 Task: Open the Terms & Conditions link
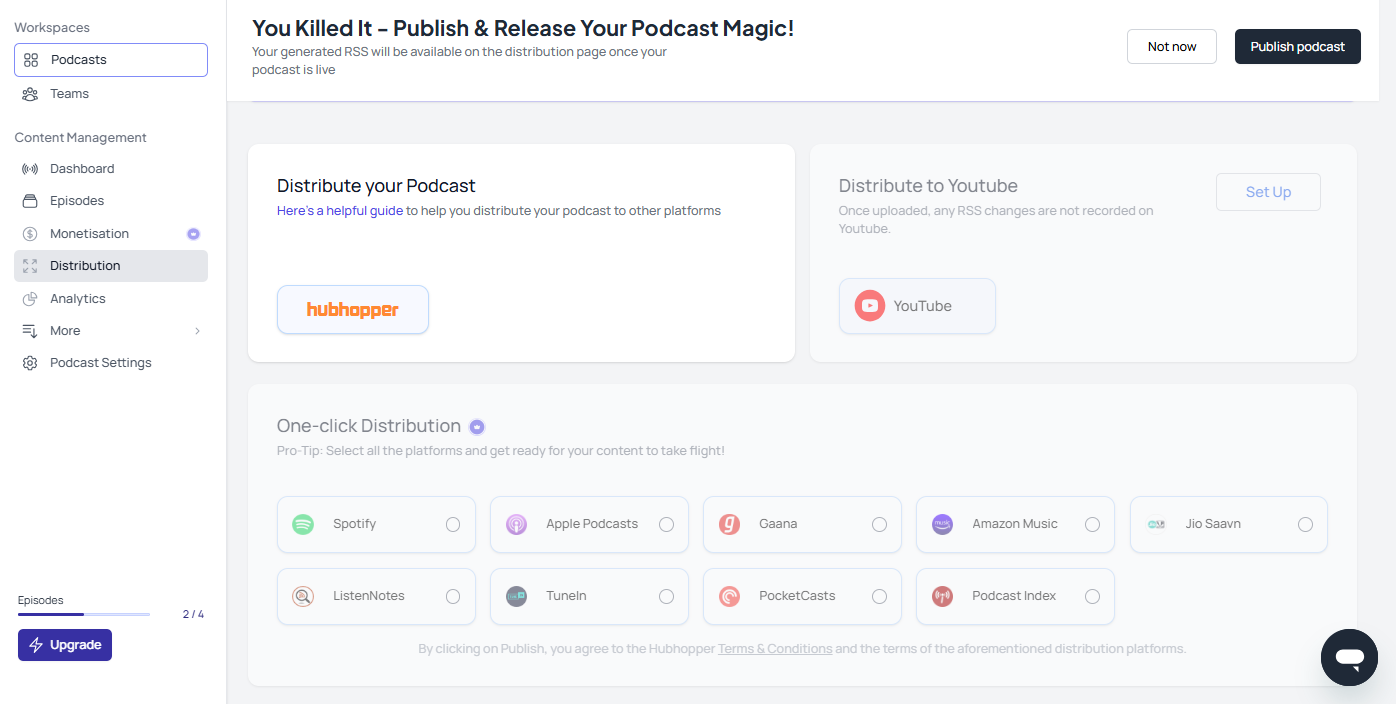coord(775,649)
